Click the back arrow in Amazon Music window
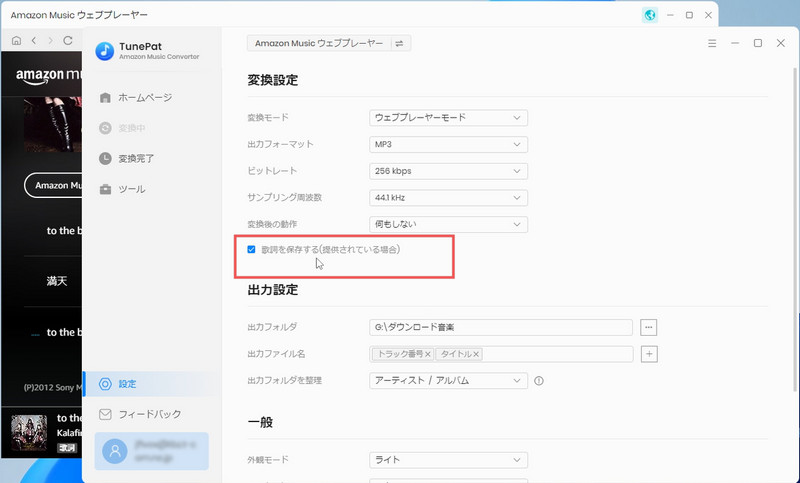Image resolution: width=800 pixels, height=483 pixels. pyautogui.click(x=34, y=40)
